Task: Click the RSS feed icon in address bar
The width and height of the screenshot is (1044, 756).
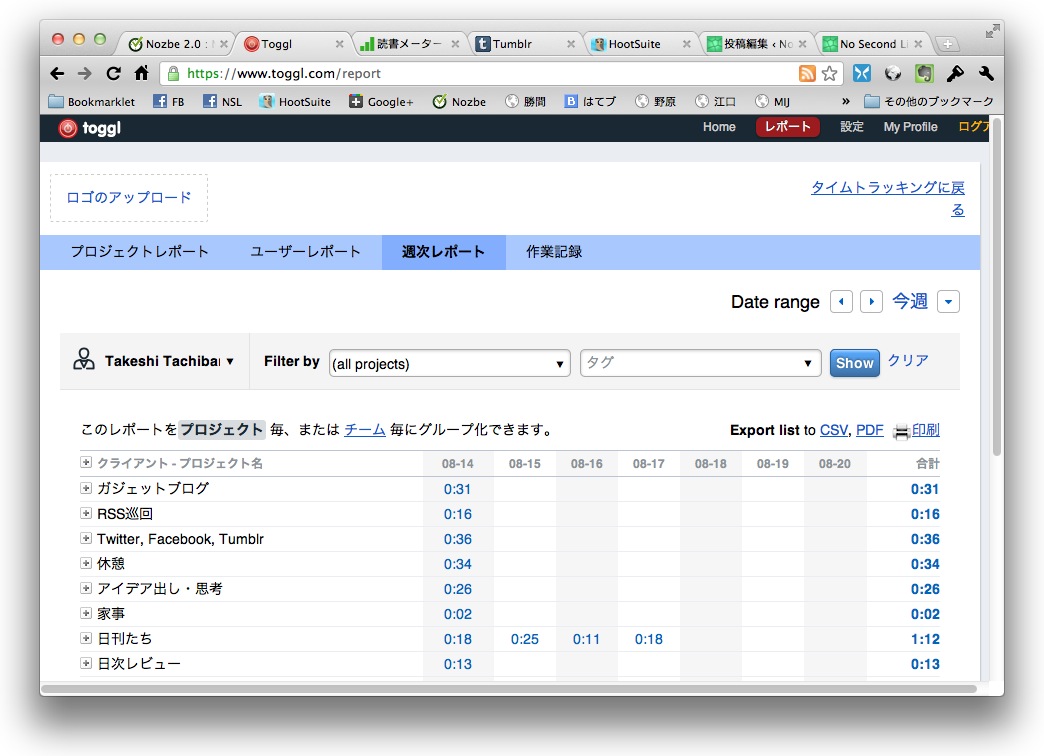Action: click(x=806, y=73)
